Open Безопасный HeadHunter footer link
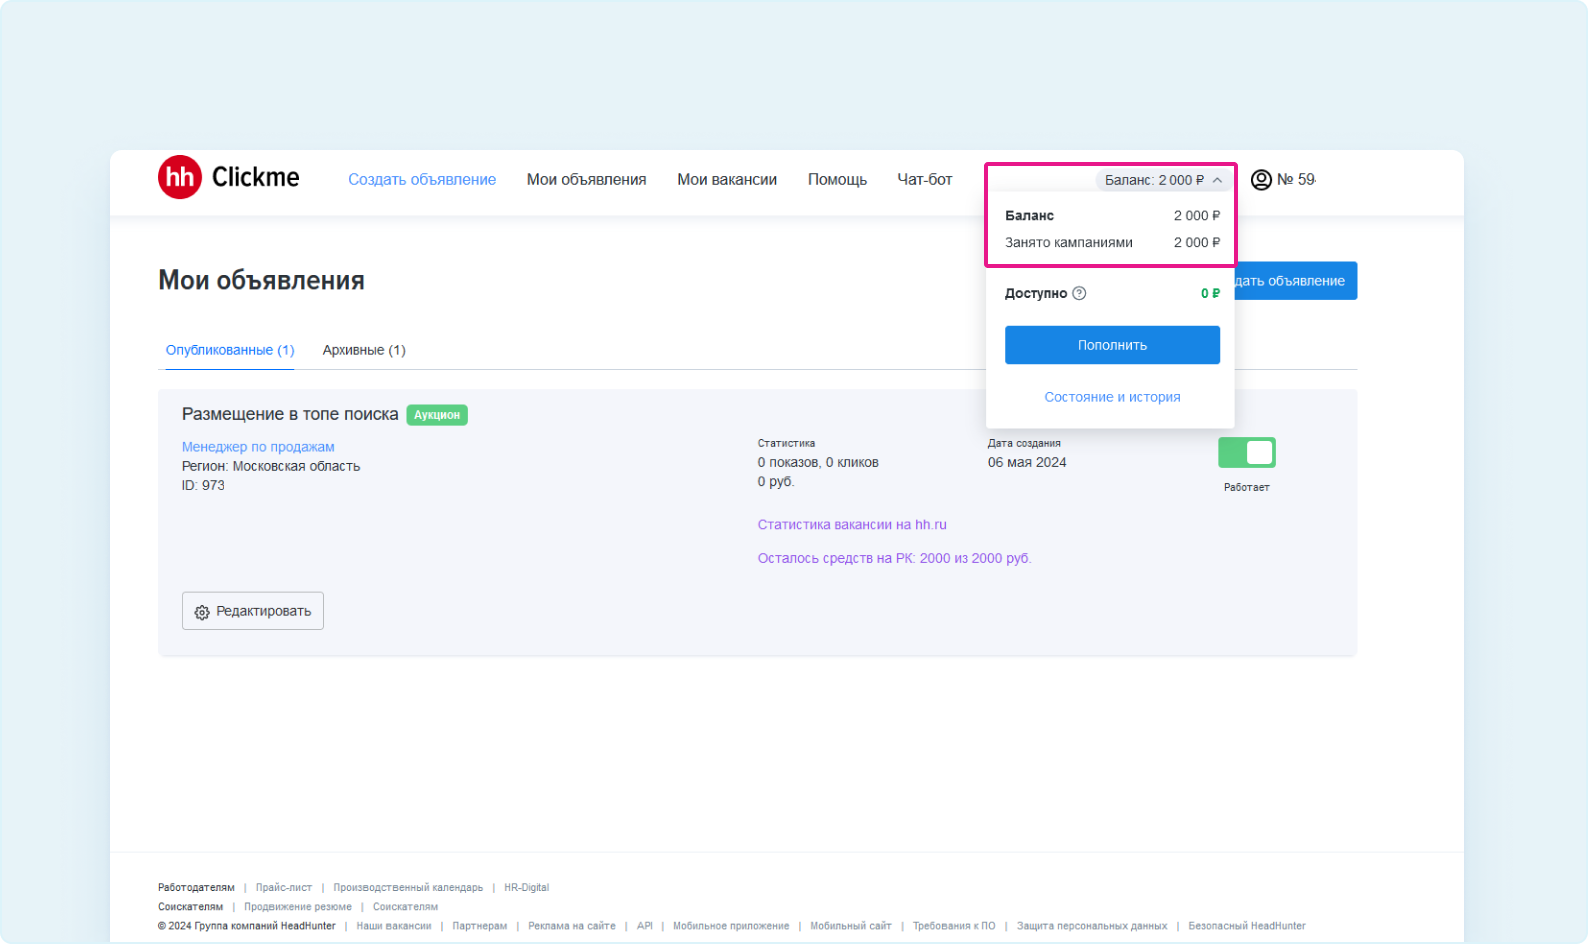Image resolution: width=1588 pixels, height=944 pixels. tap(1247, 926)
